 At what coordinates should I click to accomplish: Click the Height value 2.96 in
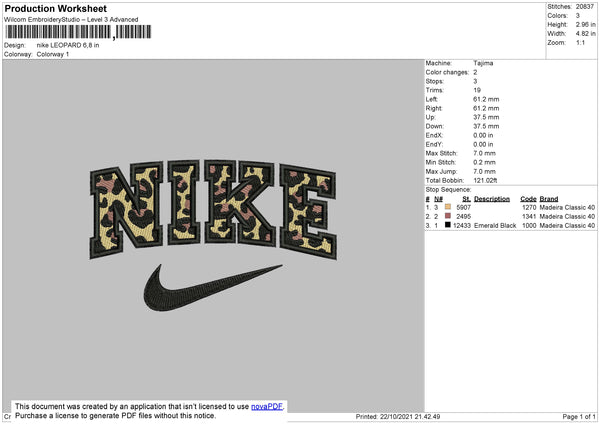pos(585,24)
